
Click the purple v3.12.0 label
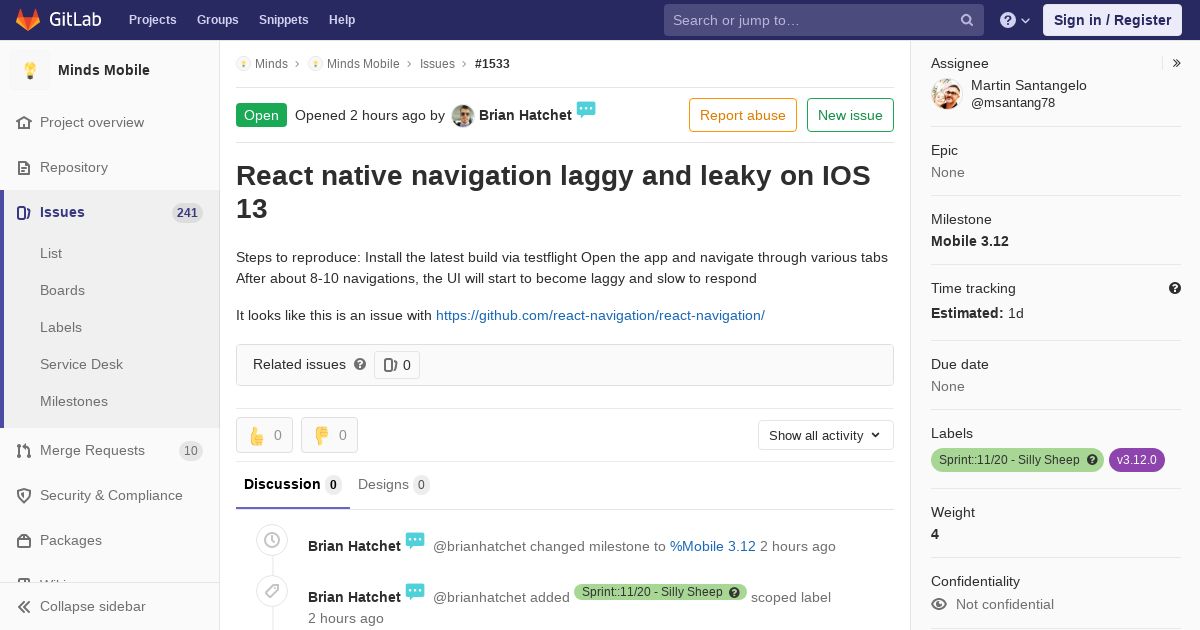pos(1136,460)
